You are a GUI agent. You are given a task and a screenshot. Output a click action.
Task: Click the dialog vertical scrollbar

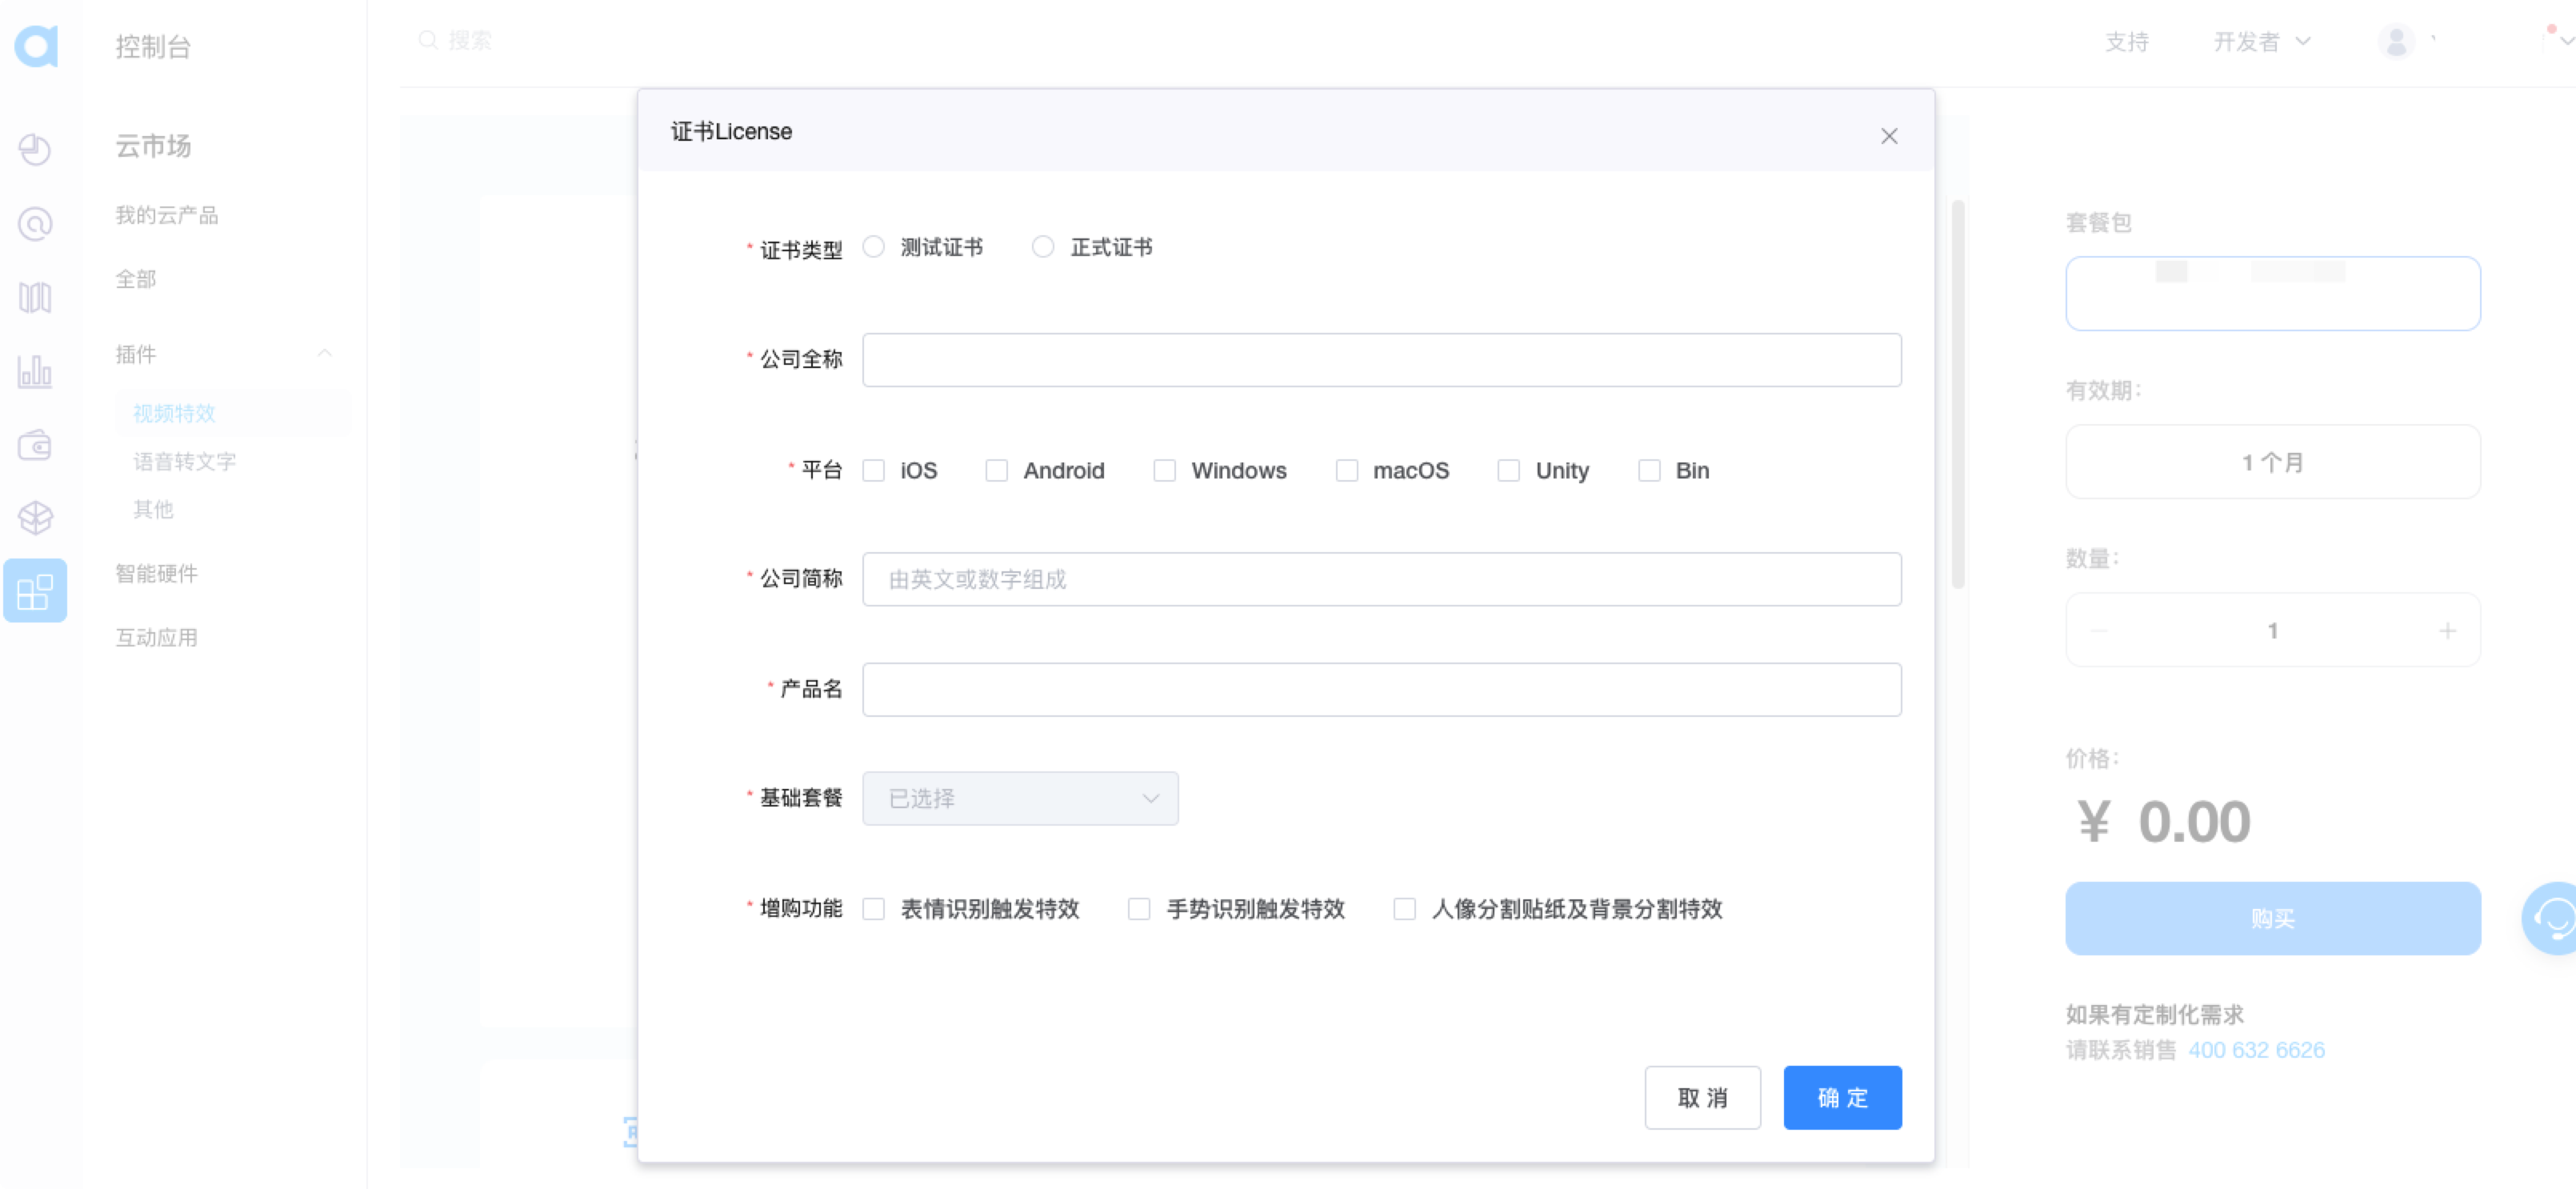[1958, 395]
